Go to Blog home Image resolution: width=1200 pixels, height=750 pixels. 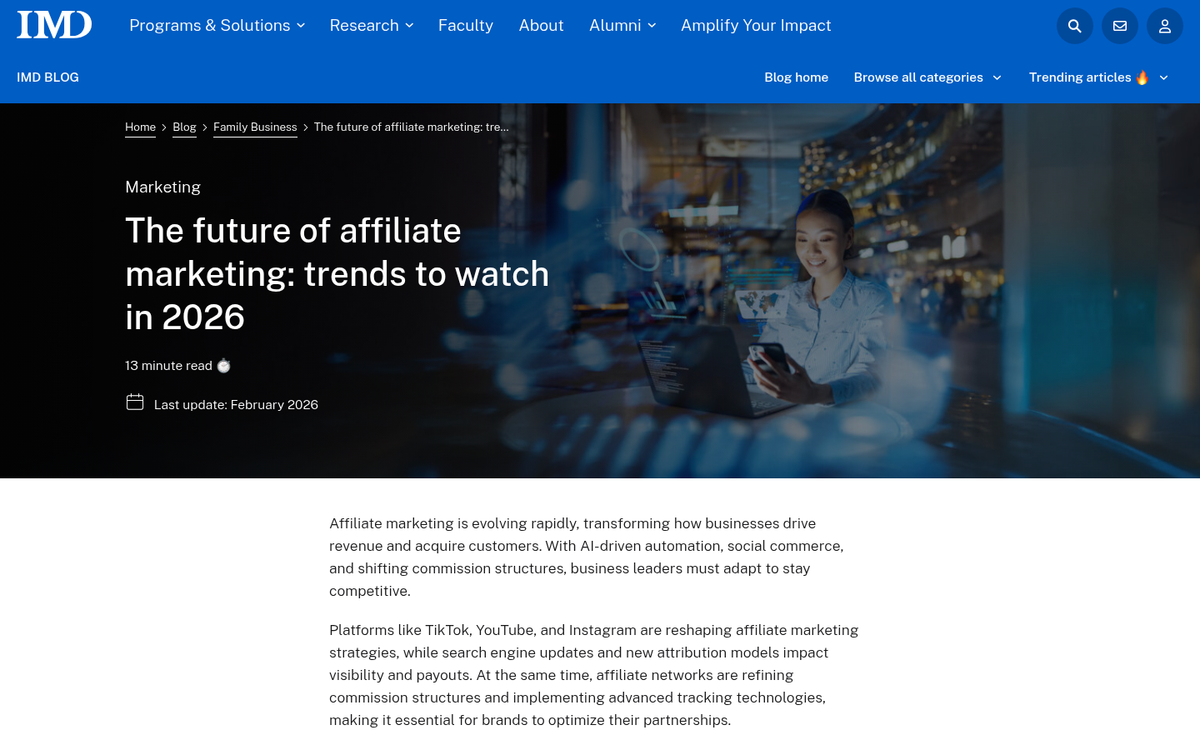click(796, 77)
